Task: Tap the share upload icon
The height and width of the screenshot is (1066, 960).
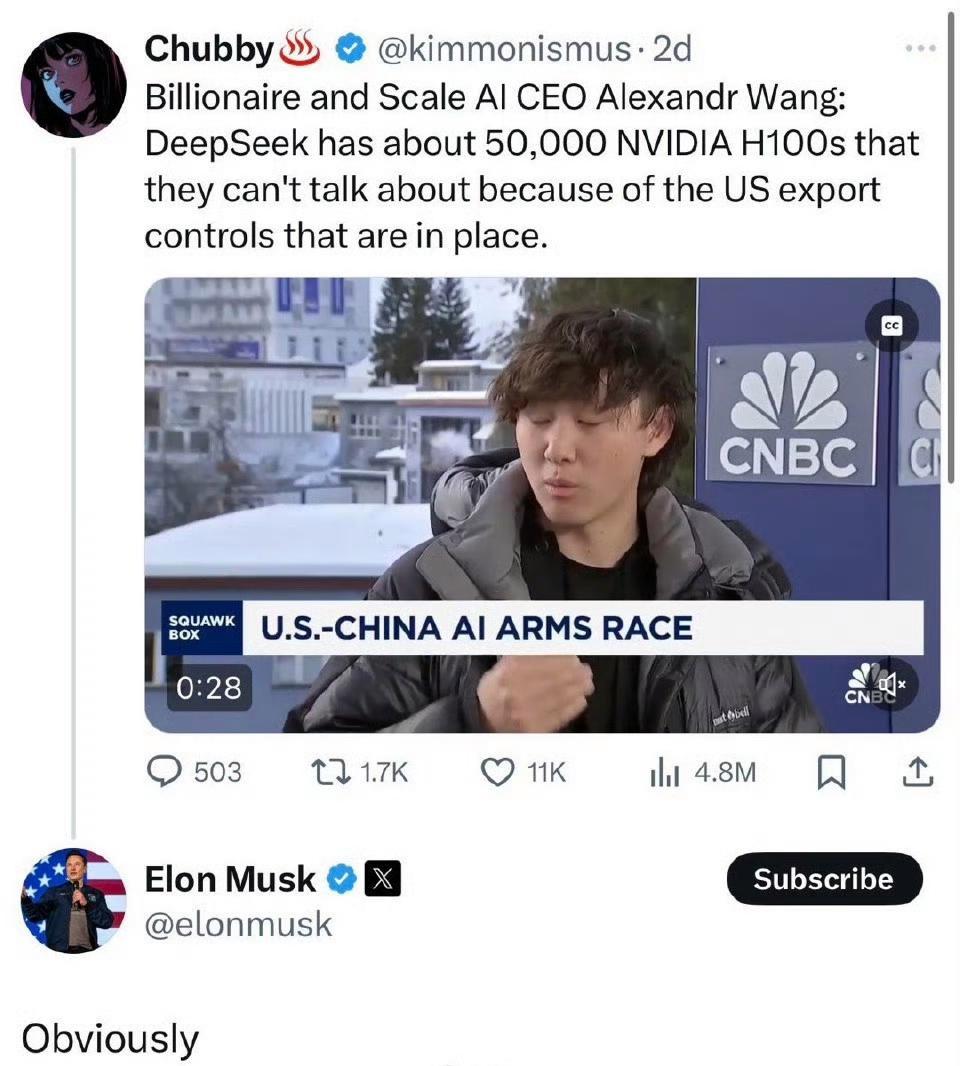Action: (918, 772)
